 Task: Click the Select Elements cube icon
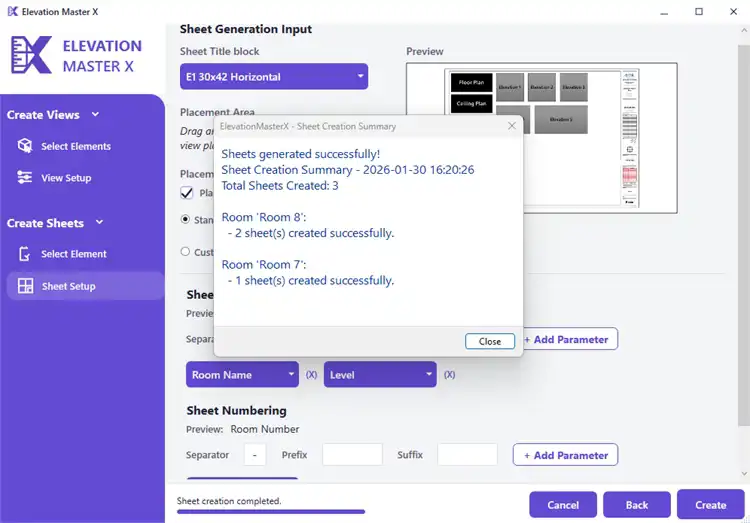point(25,146)
